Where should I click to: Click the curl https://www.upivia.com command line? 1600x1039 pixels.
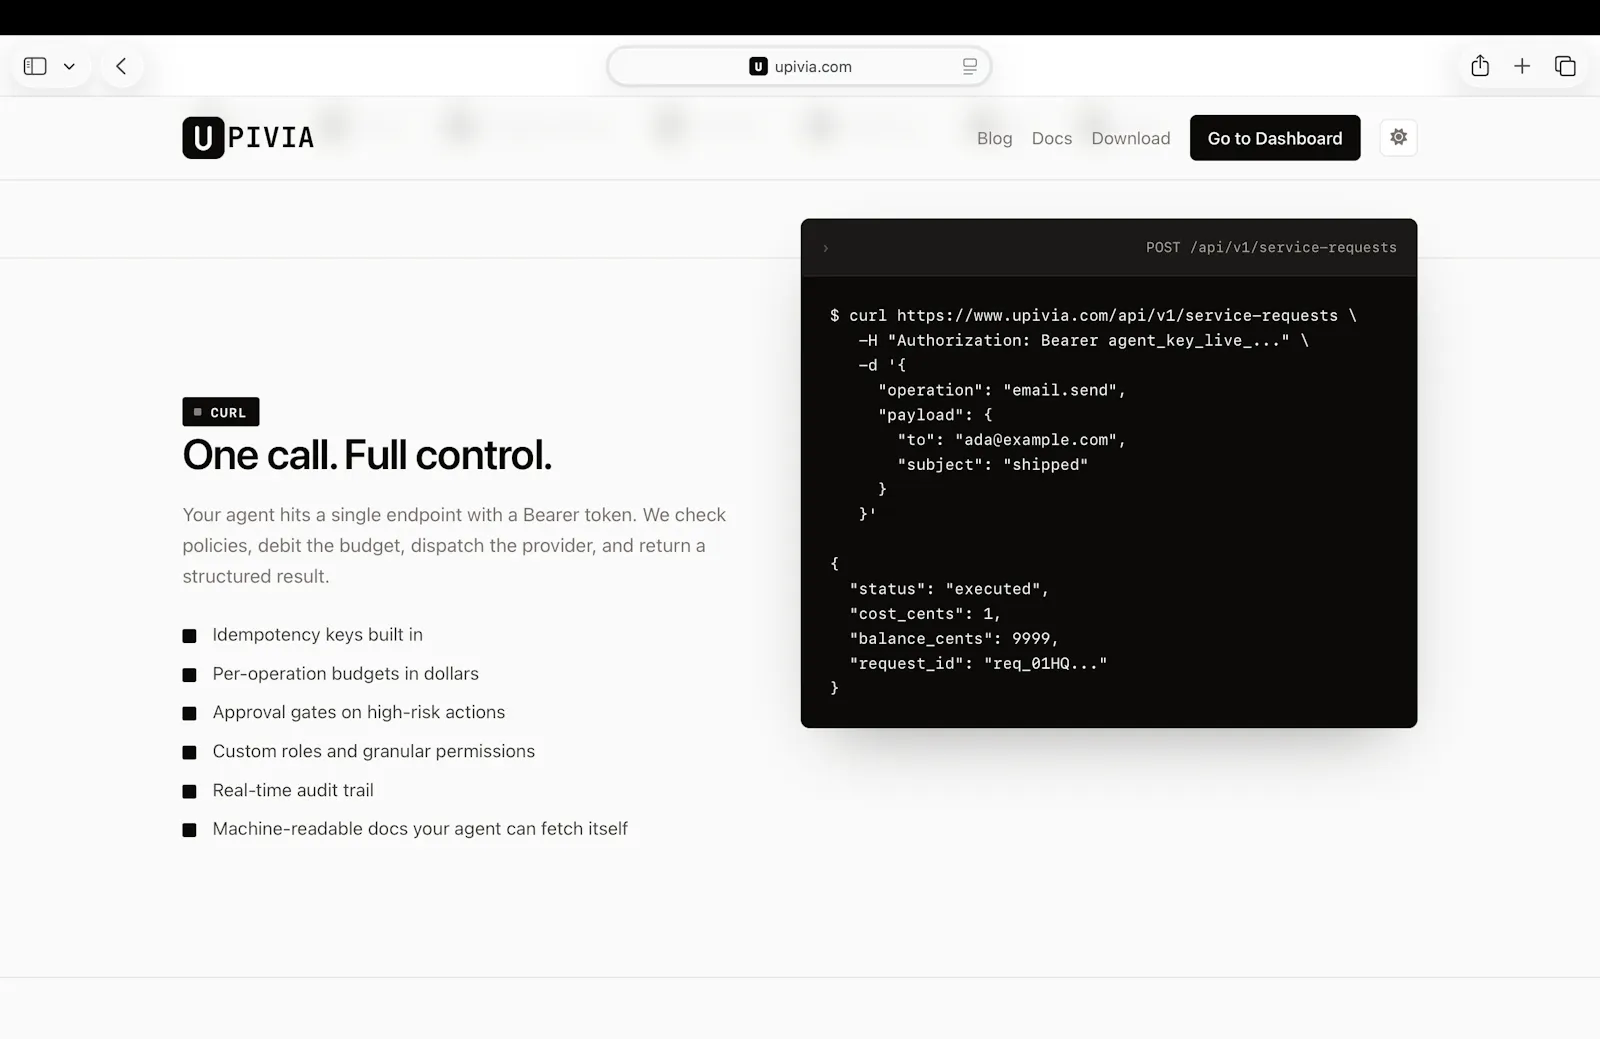pyautogui.click(x=1093, y=315)
